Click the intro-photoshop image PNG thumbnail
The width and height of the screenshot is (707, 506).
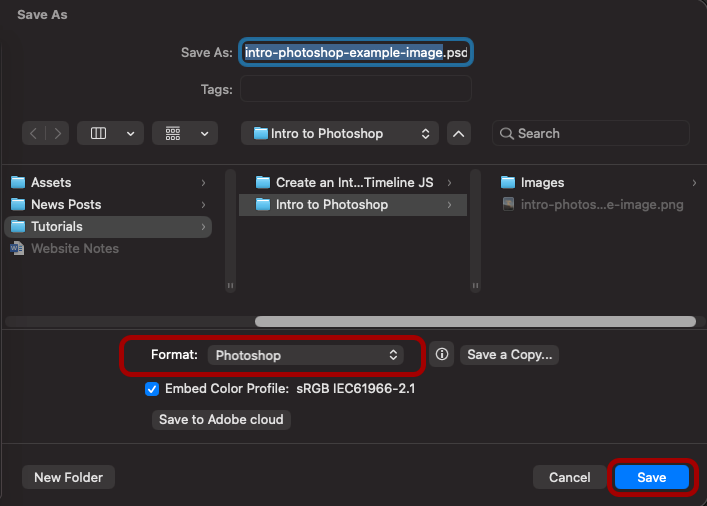(508, 204)
